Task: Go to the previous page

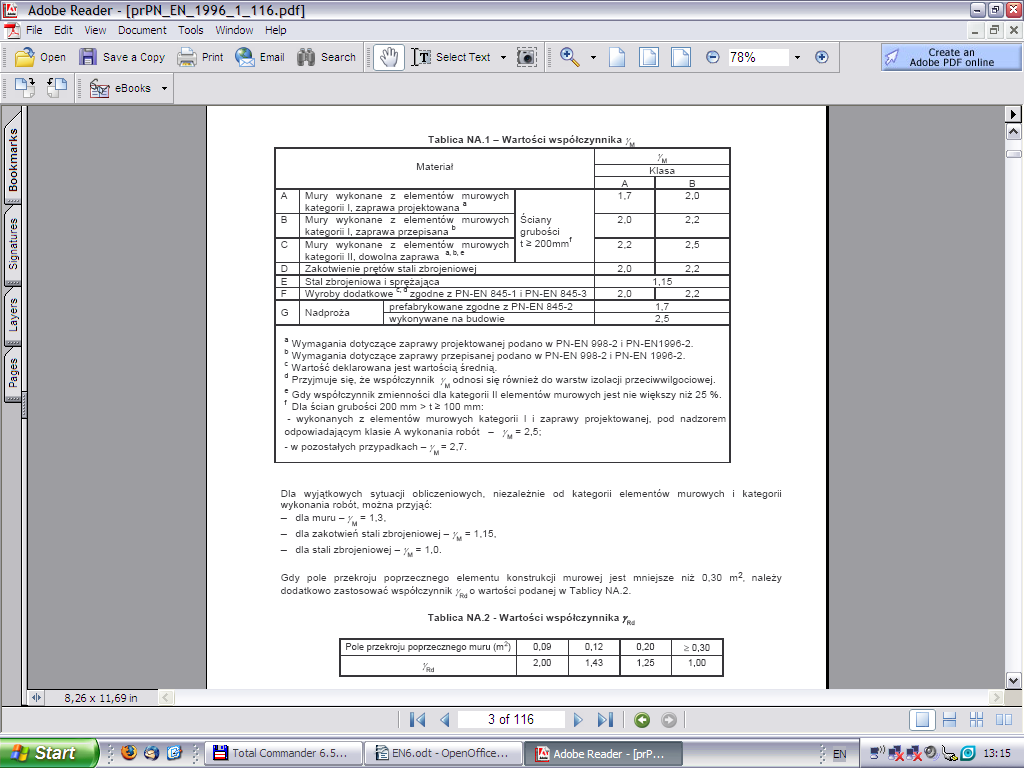Action: point(445,720)
